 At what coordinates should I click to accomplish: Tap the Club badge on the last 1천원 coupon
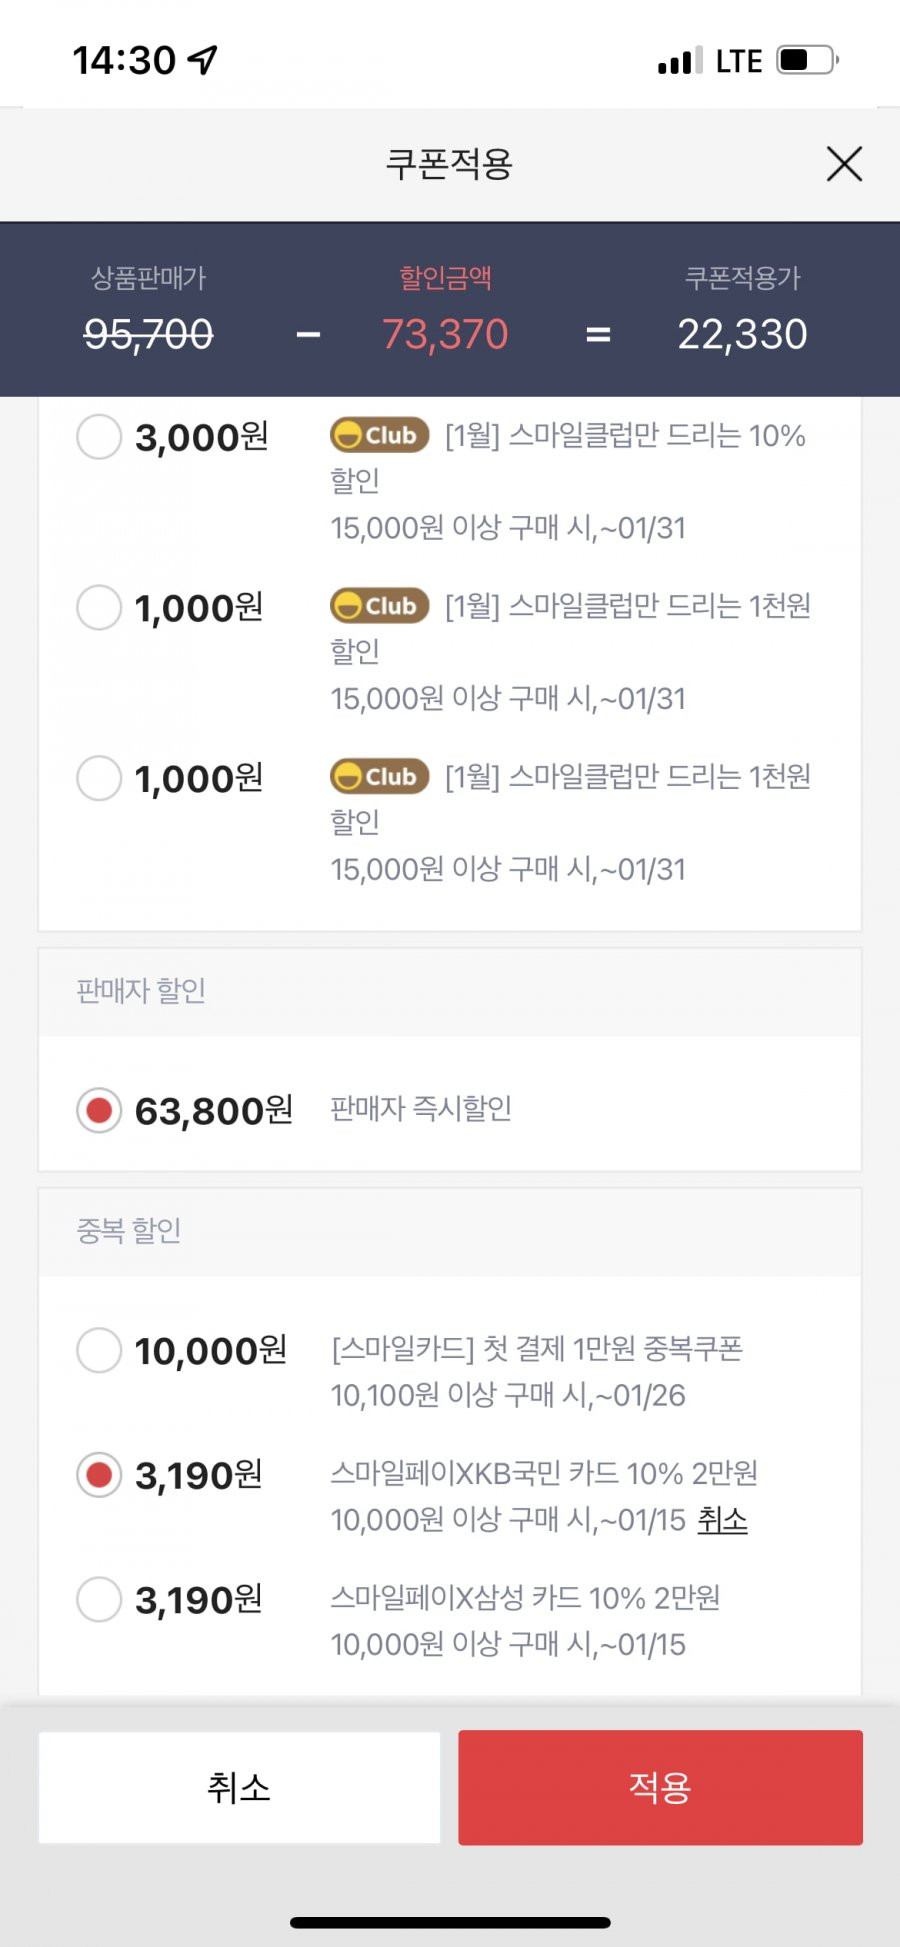(380, 776)
